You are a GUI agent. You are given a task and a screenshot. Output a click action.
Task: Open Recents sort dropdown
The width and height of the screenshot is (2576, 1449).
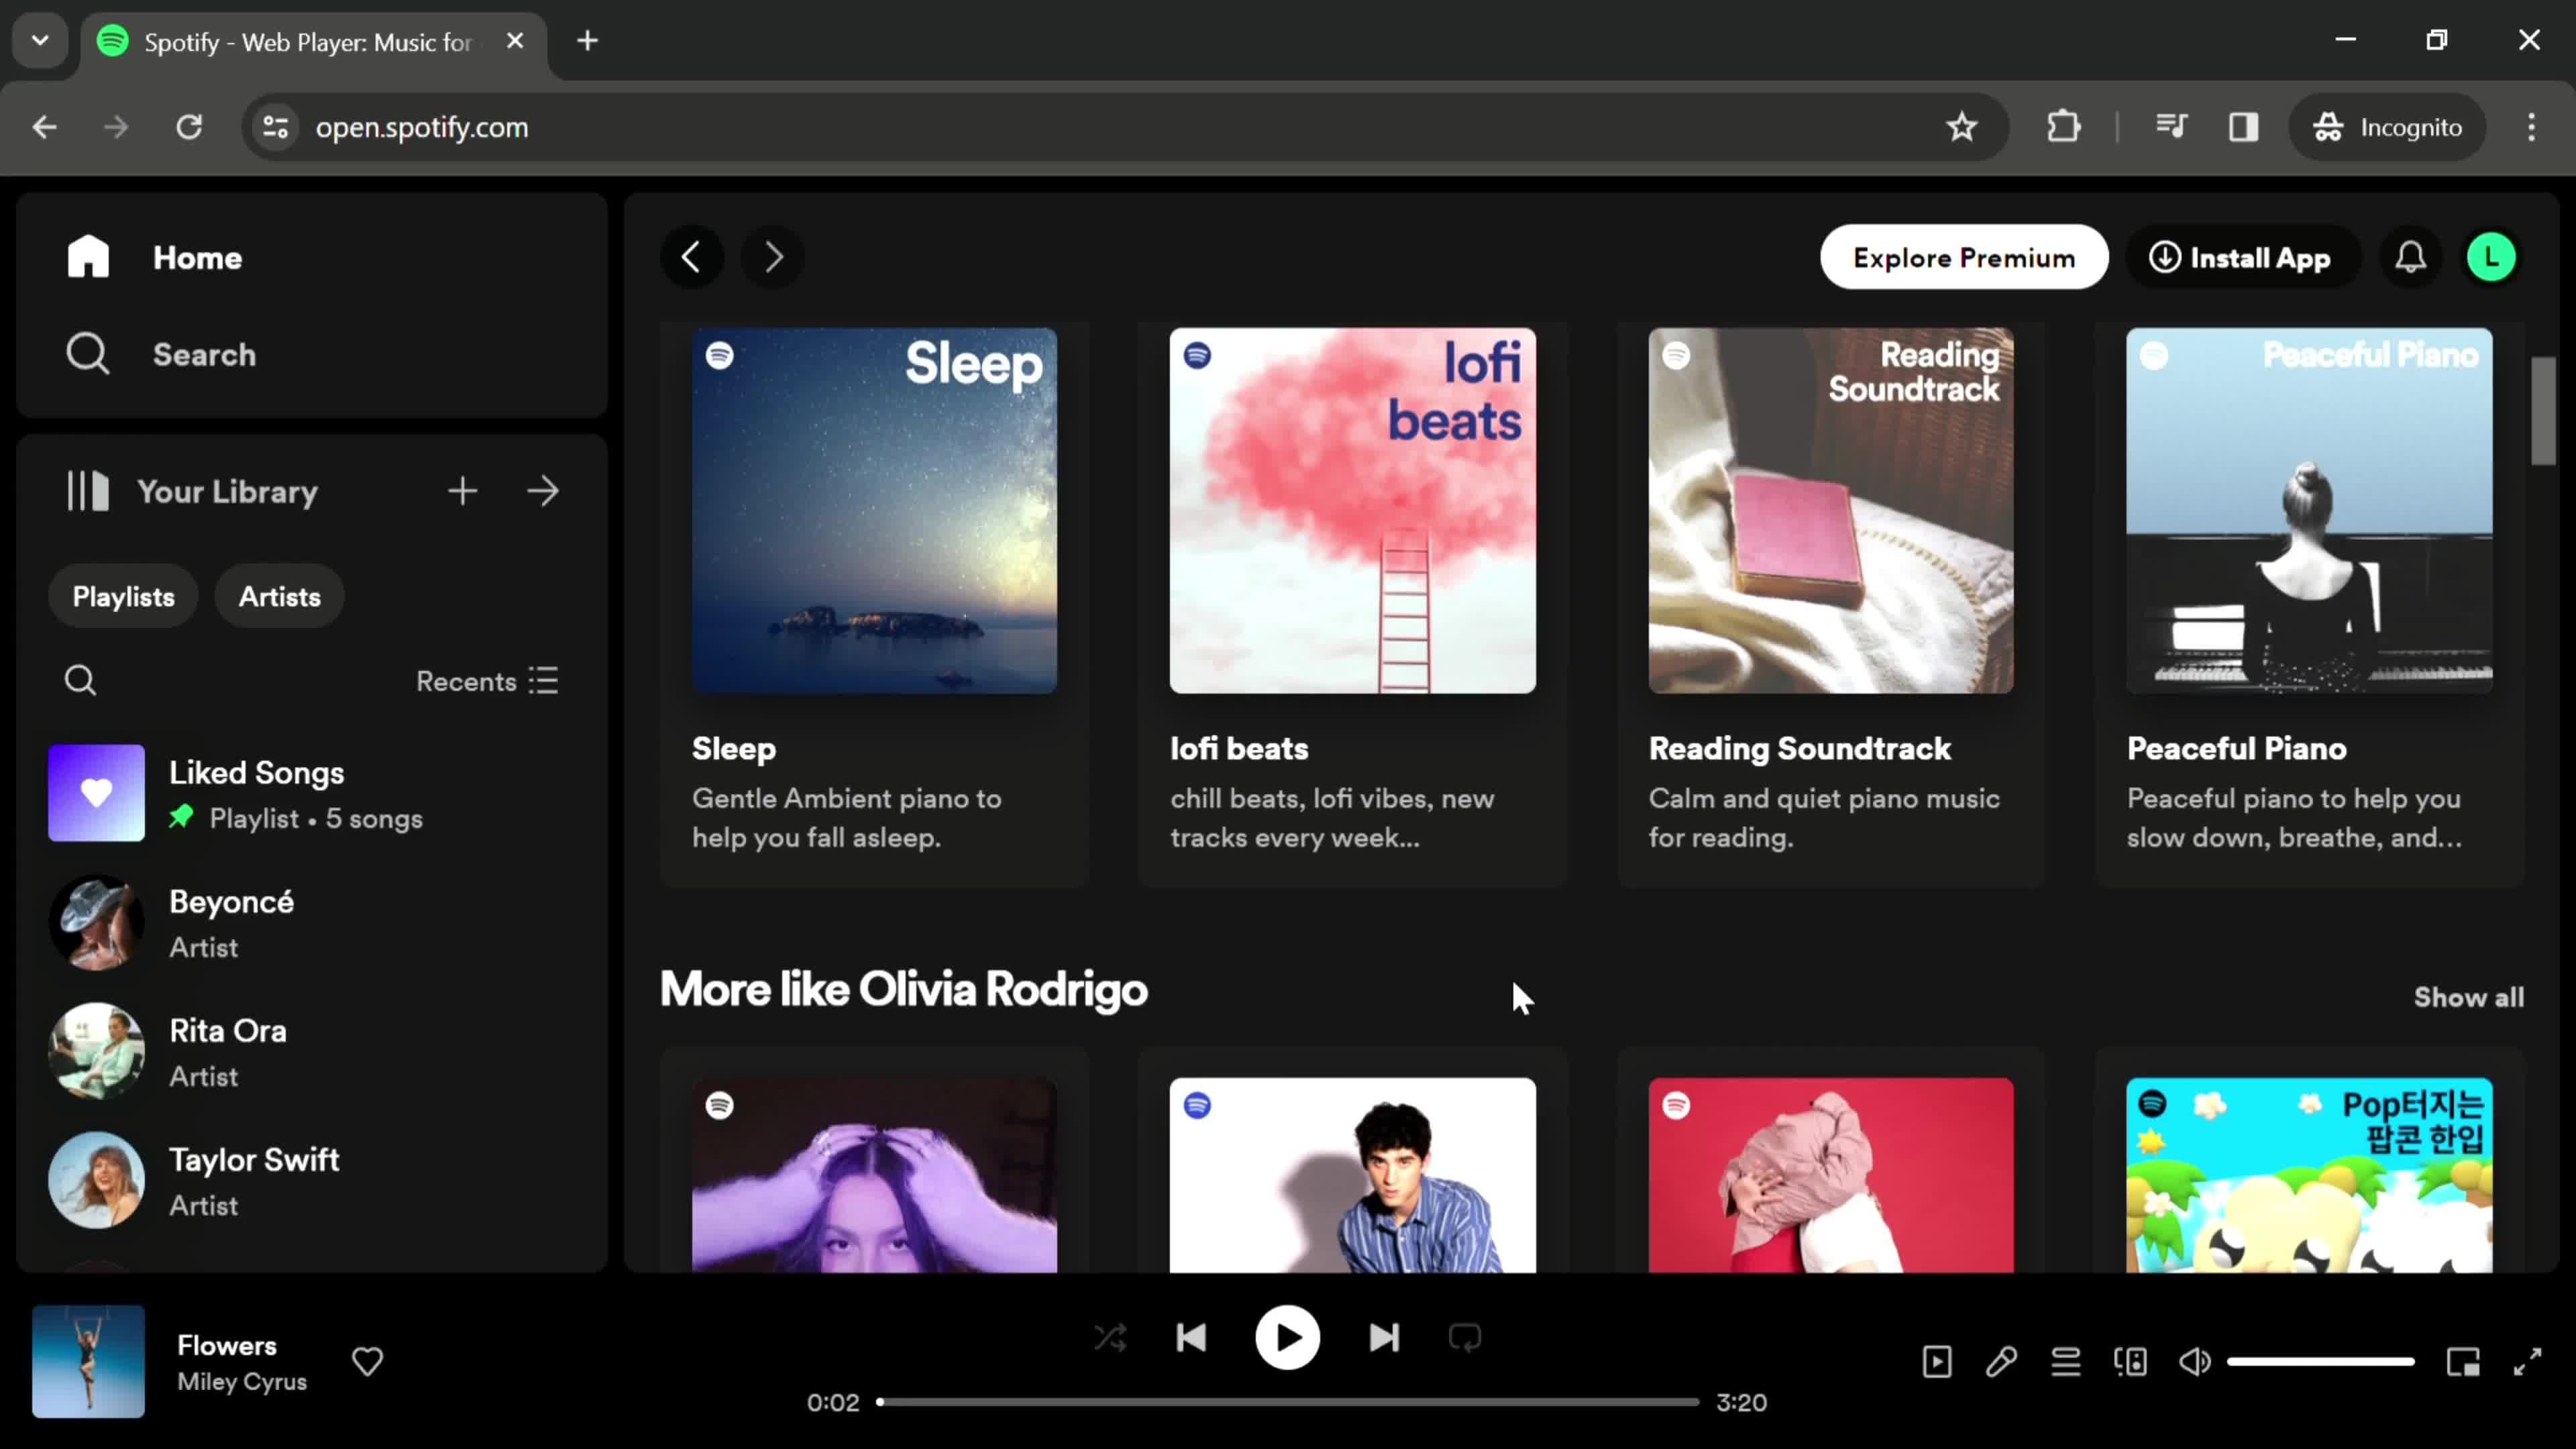[x=487, y=681]
